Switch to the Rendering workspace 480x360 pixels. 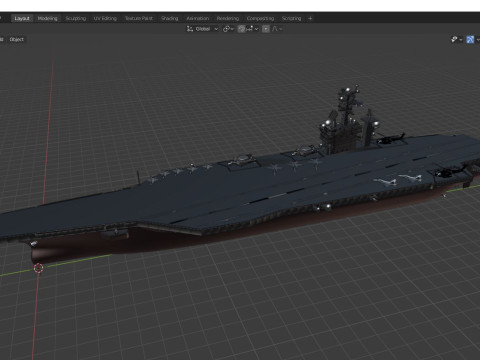228,18
